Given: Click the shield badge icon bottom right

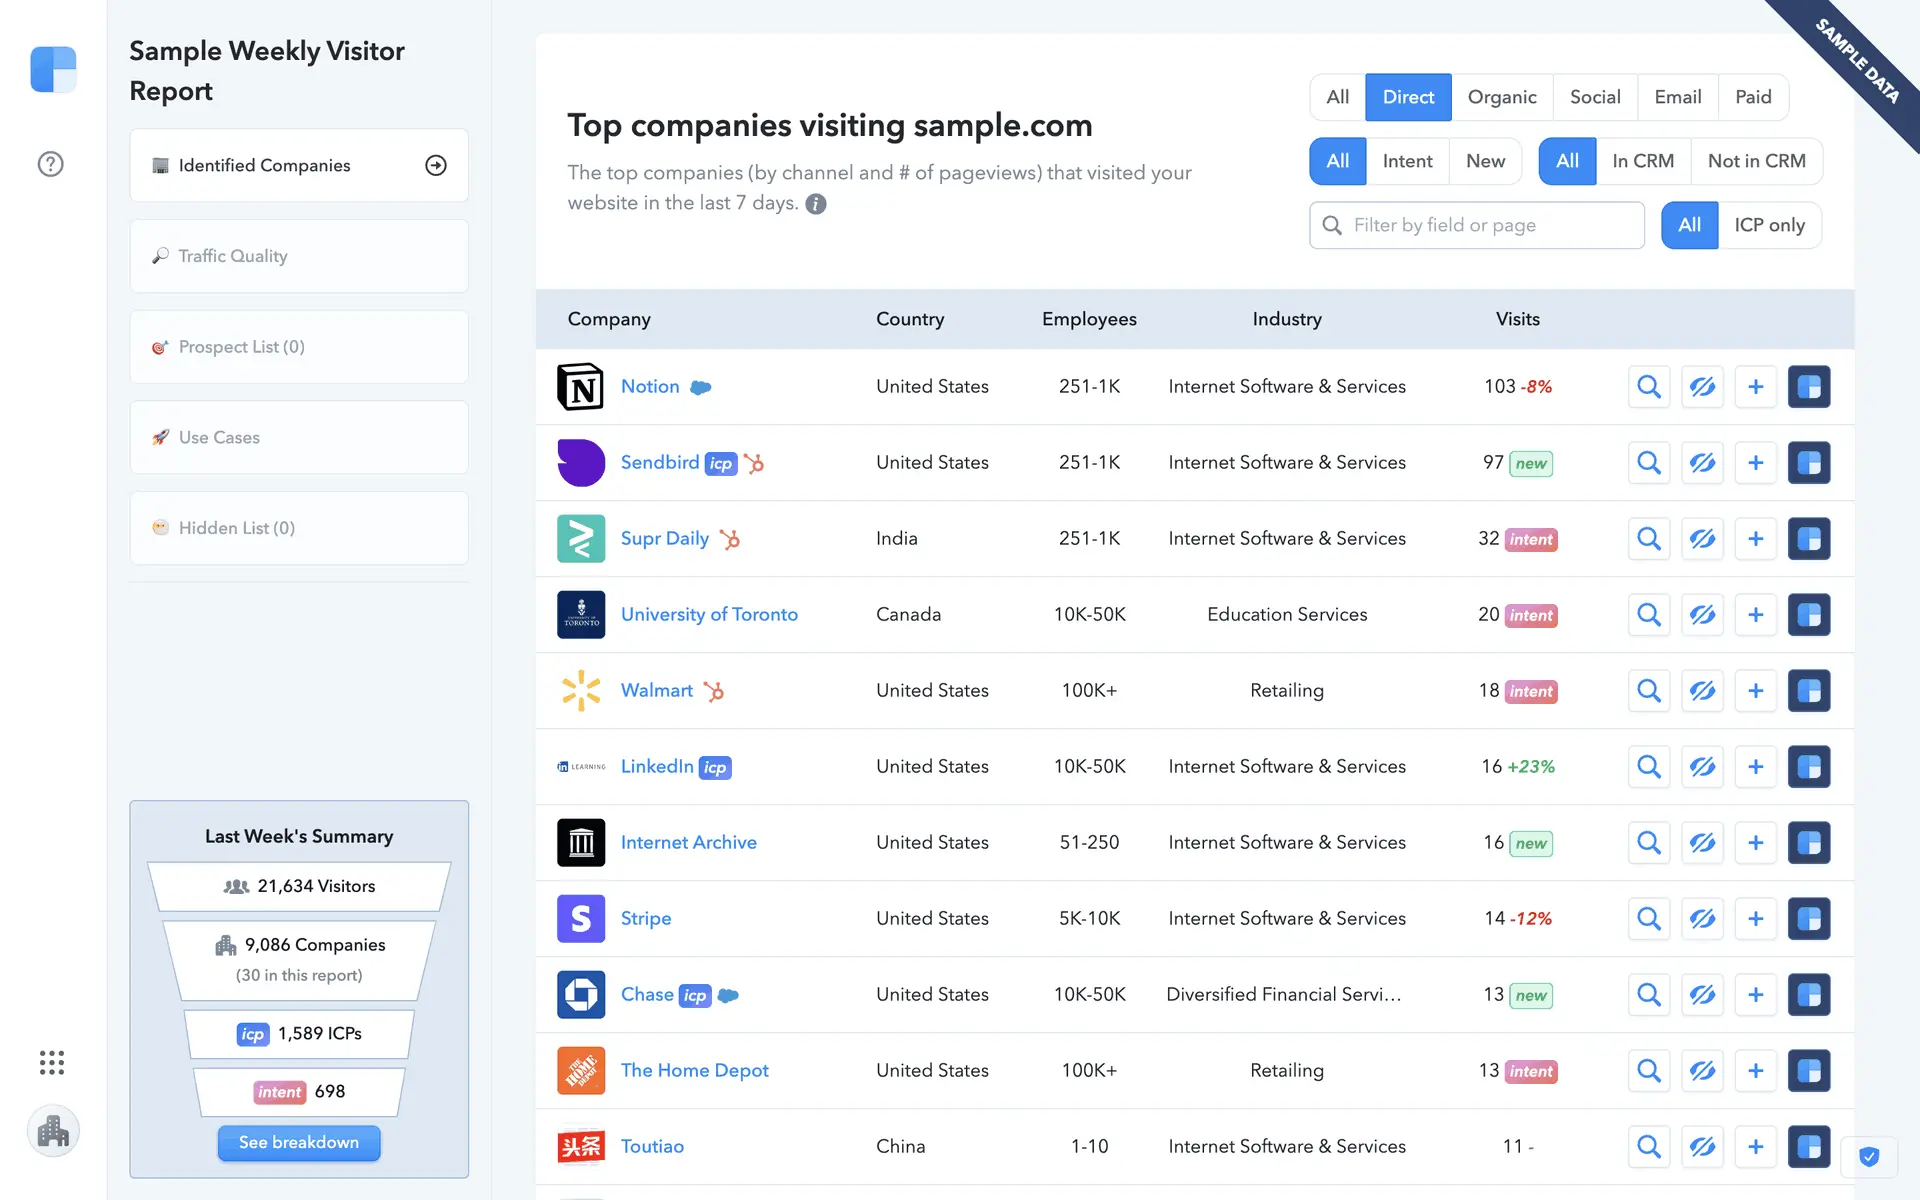Looking at the screenshot, I should 1868,1157.
